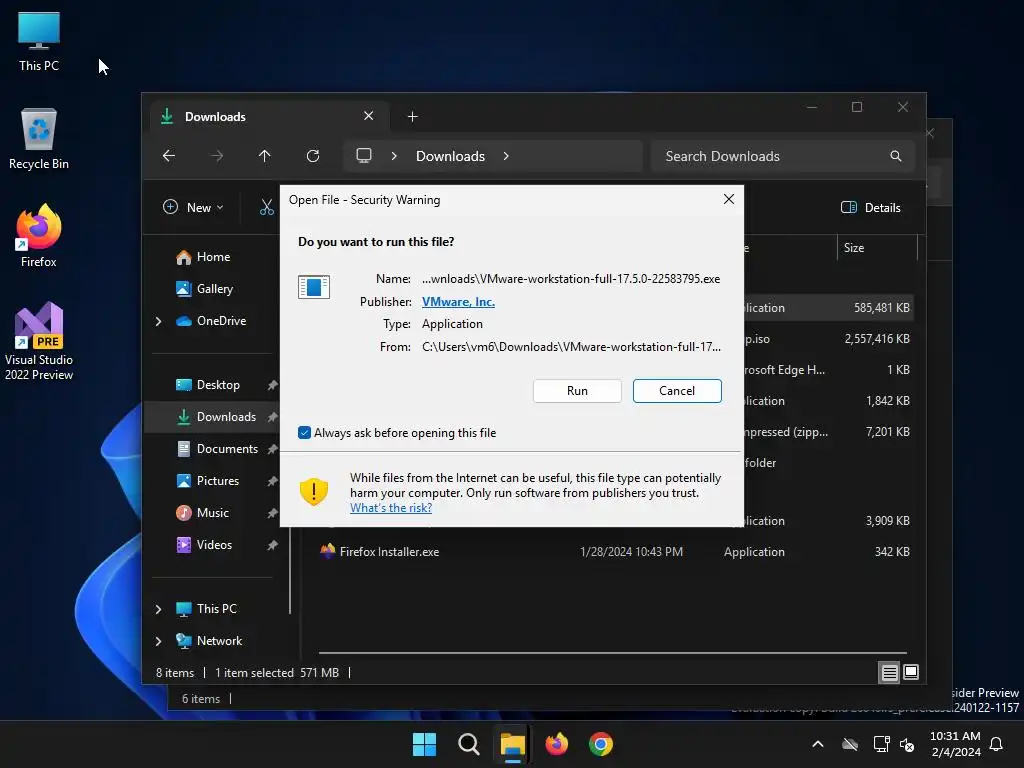Click the pin icon beside Desktop
The image size is (1024, 768).
pyautogui.click(x=272, y=385)
